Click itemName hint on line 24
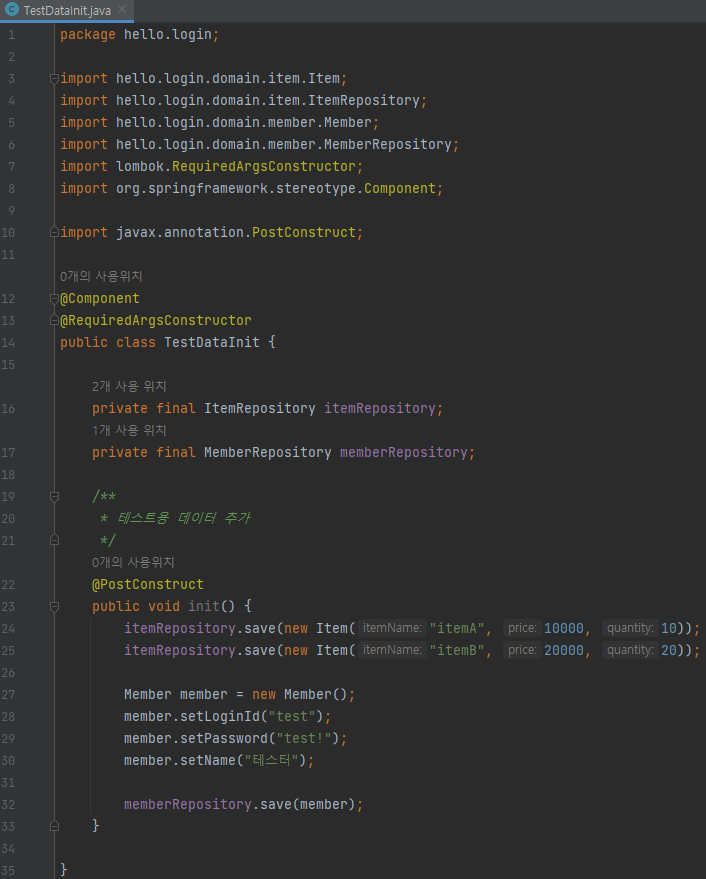 click(392, 628)
